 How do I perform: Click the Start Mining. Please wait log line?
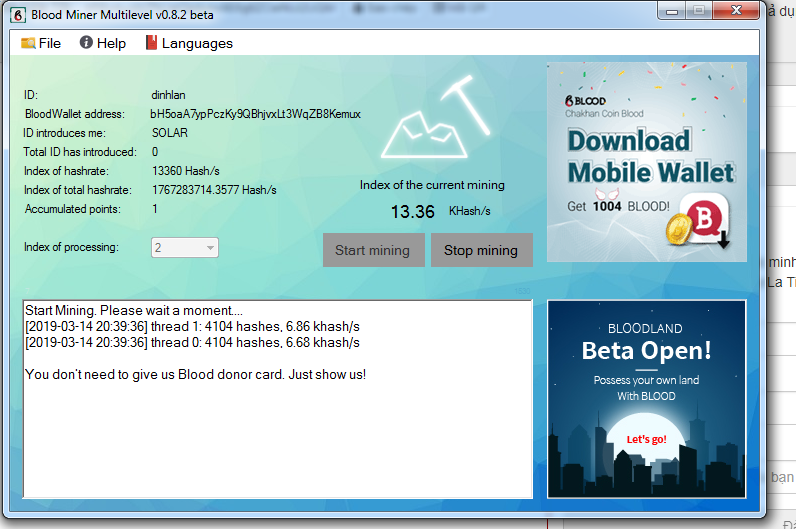pyautogui.click(x=134, y=310)
